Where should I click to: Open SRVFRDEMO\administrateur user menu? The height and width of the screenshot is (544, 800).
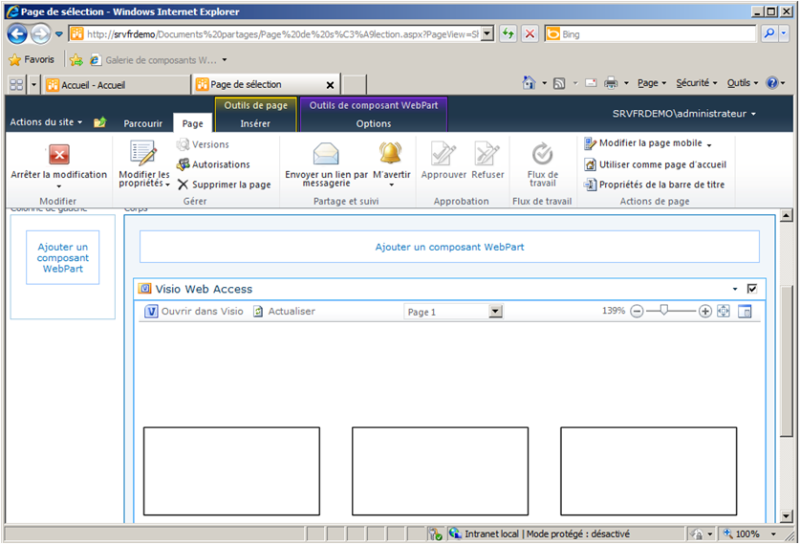[x=684, y=114]
